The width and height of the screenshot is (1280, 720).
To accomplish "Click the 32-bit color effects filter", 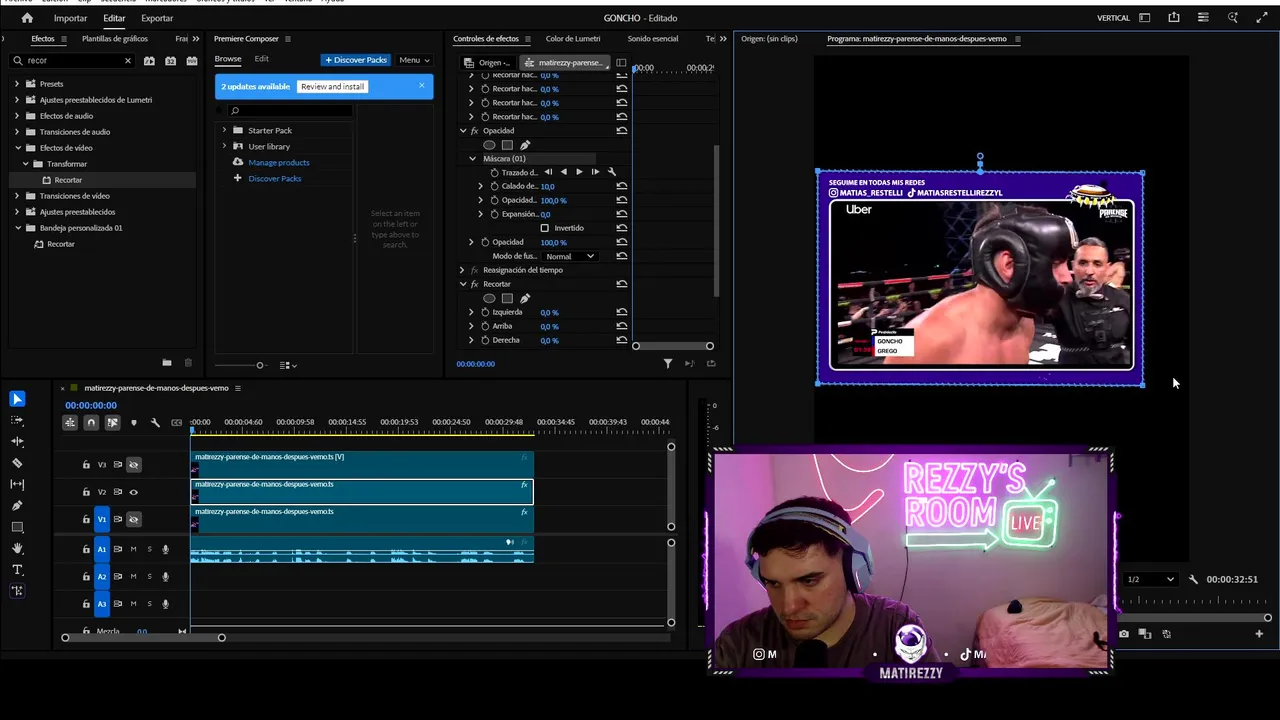I will (170, 61).
